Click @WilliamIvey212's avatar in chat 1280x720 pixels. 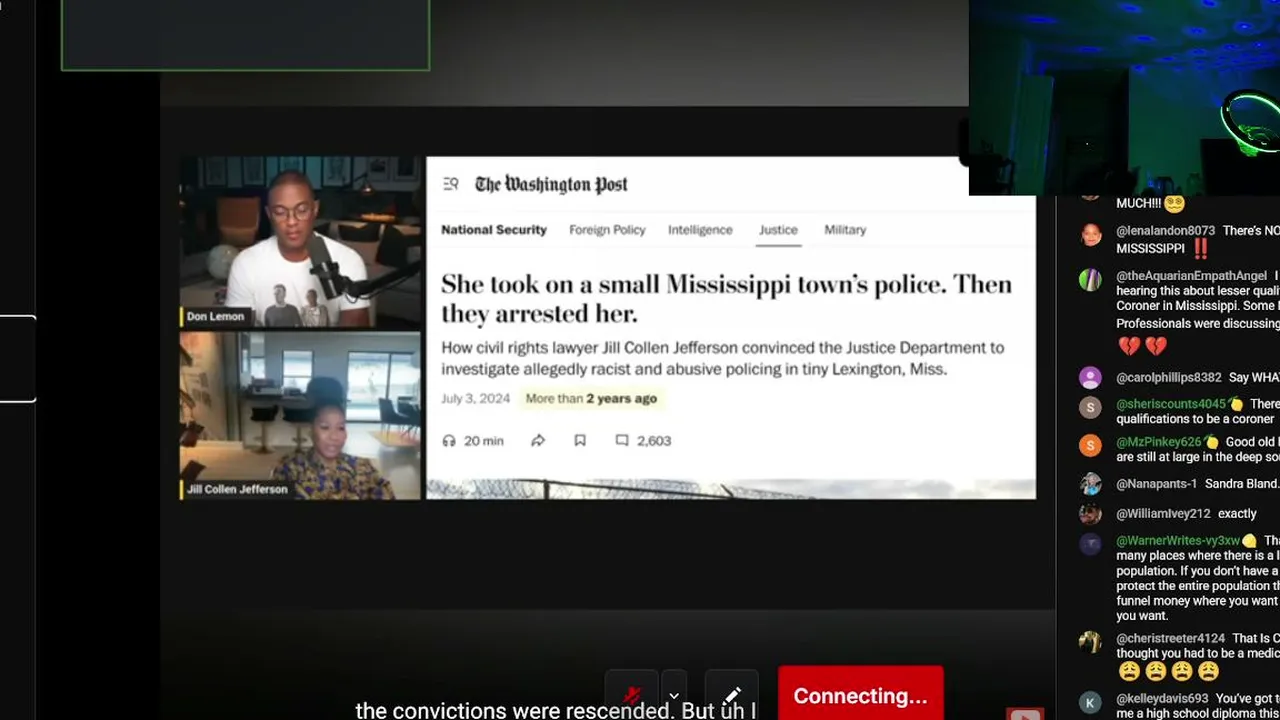(x=1090, y=514)
